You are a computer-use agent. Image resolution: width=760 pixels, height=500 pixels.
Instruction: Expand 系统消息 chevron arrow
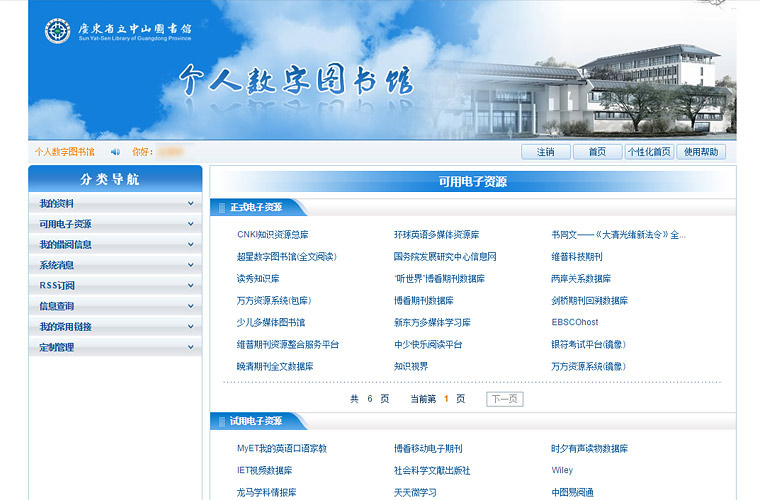[191, 265]
